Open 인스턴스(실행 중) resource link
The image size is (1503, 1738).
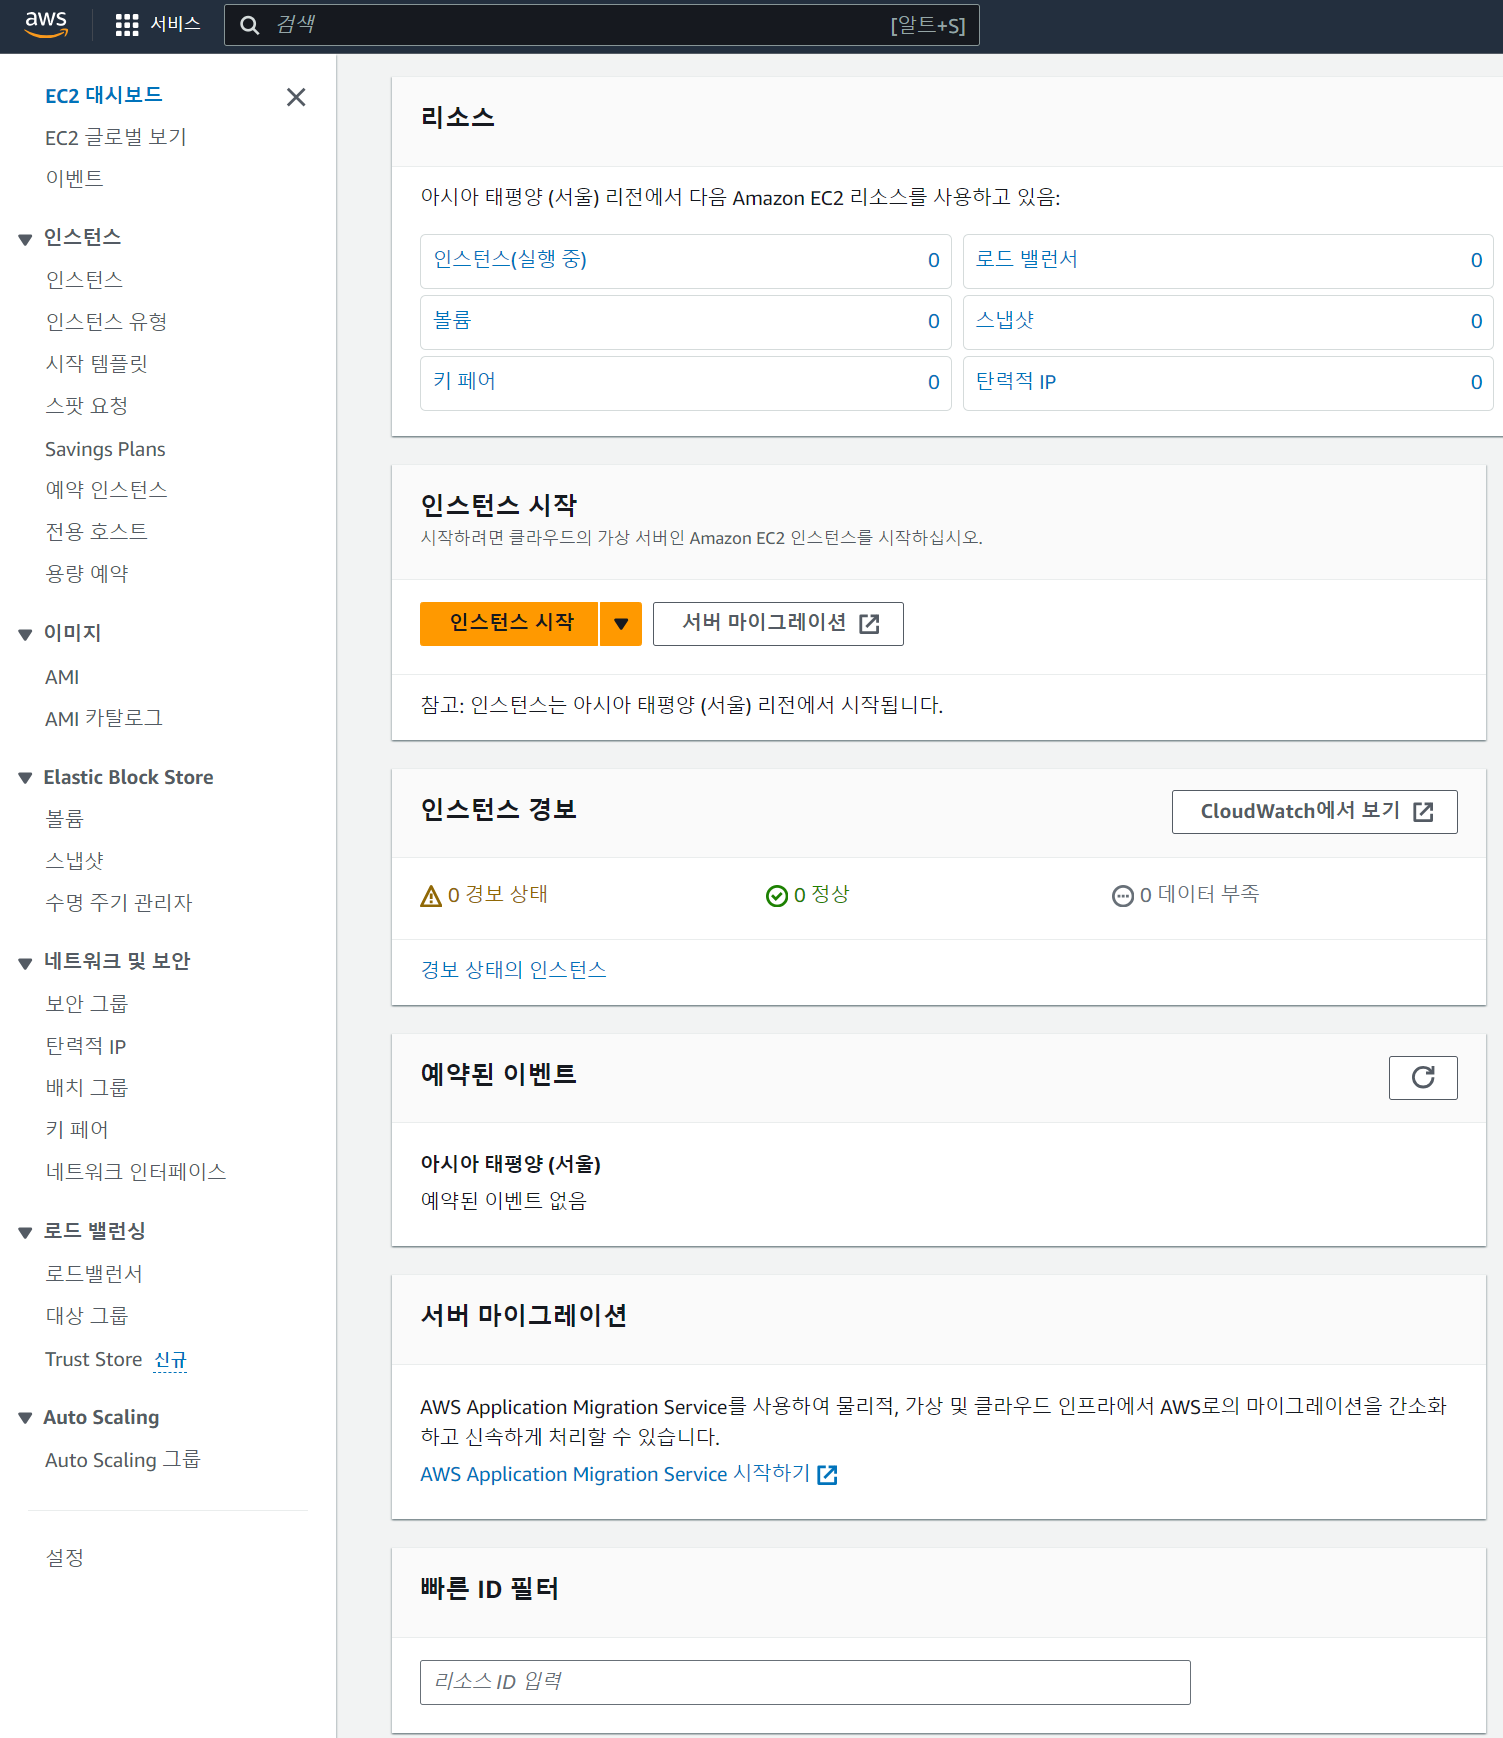pos(510,259)
